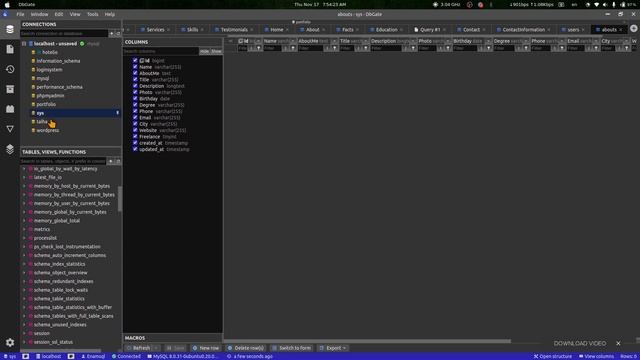Close the Query #1 tab
640x360 pixels.
444,30
